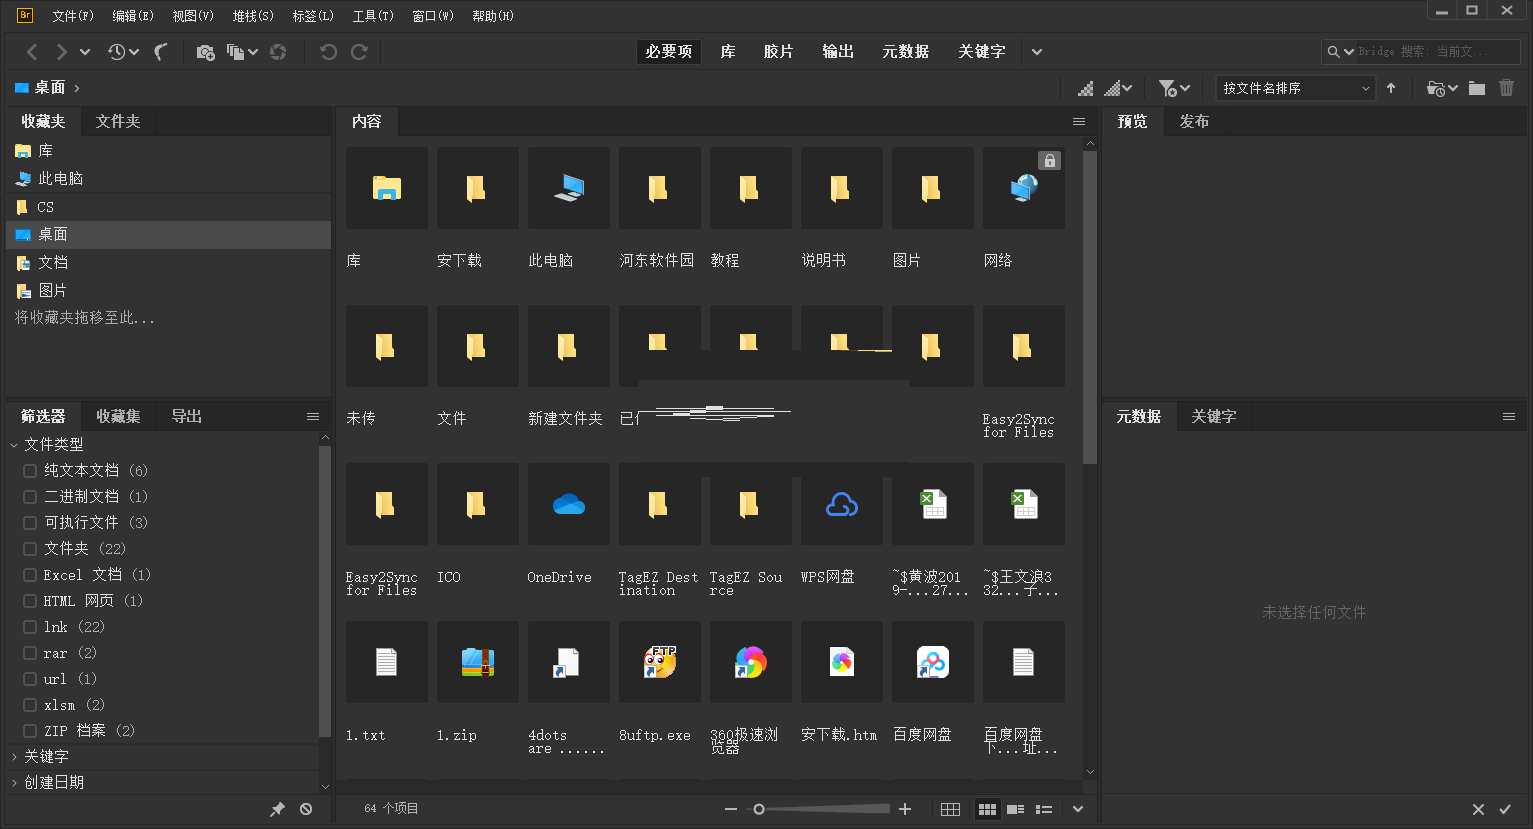Check the Excel 文档 filter checkbox
1533x829 pixels.
click(x=30, y=575)
